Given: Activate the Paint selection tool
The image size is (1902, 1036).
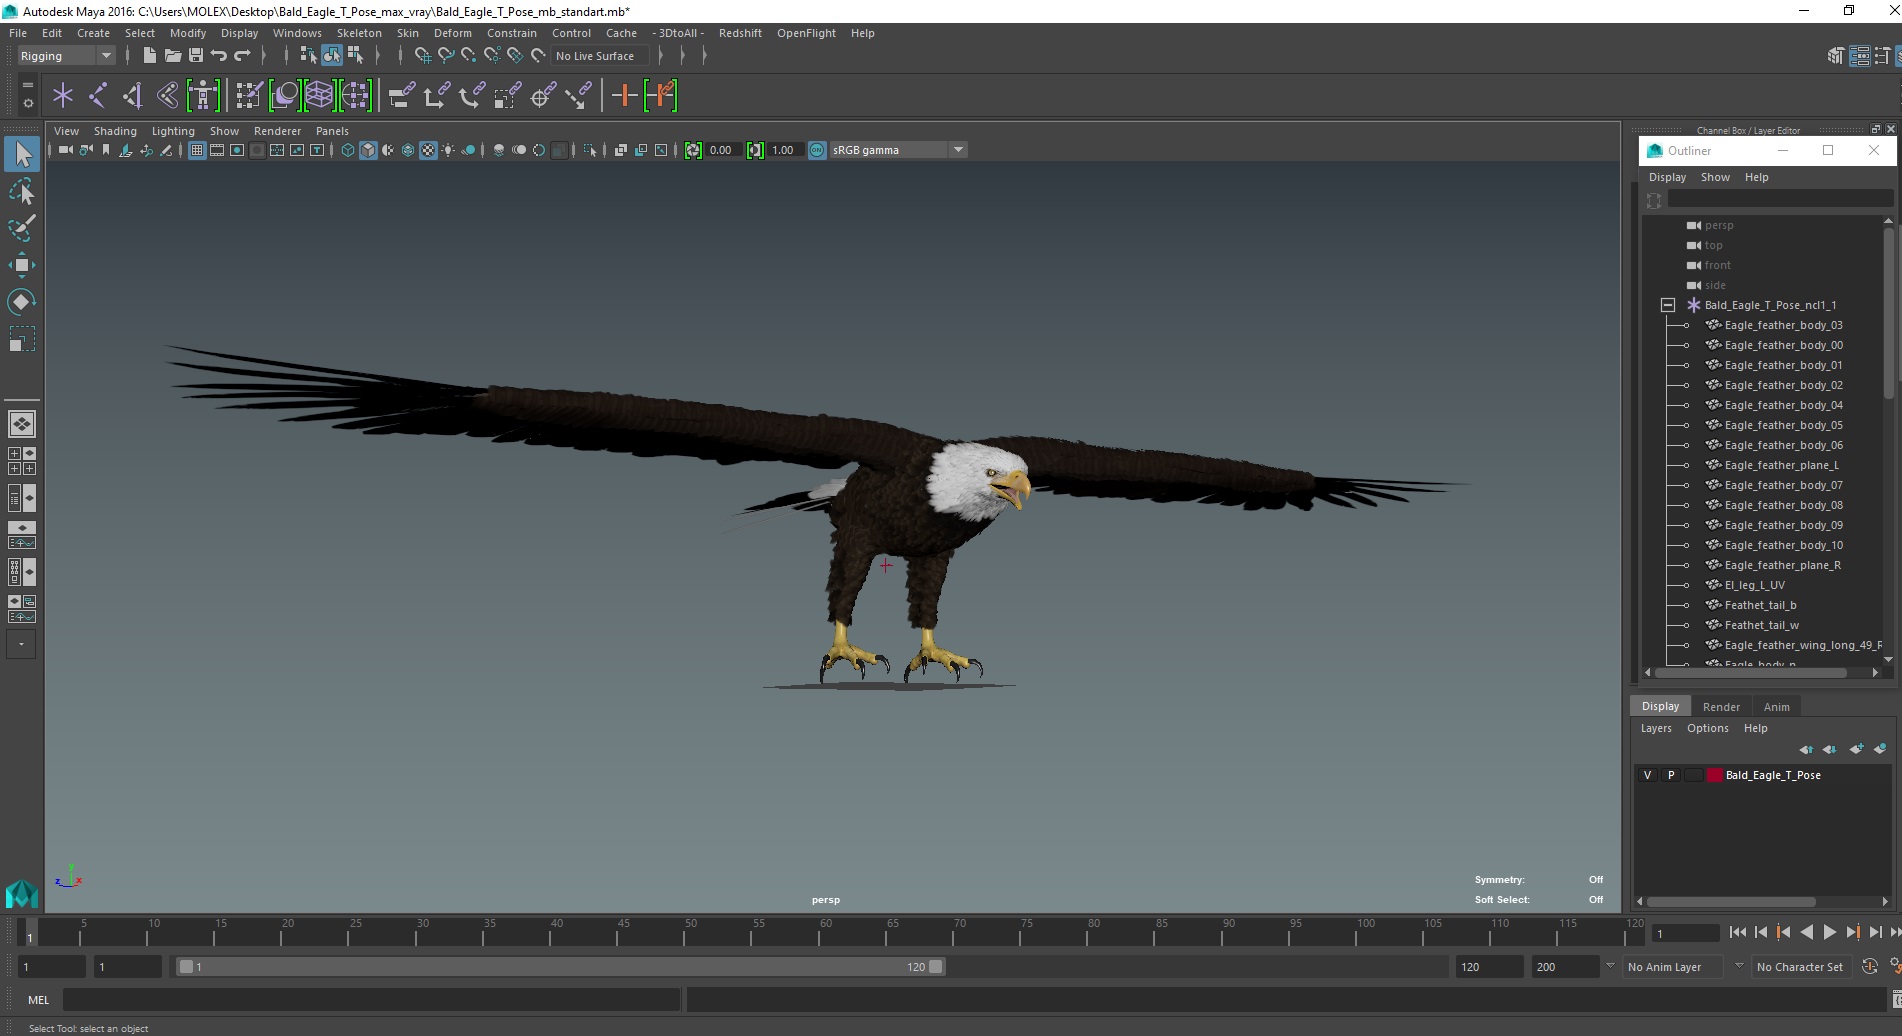Looking at the screenshot, I should pos(22,228).
